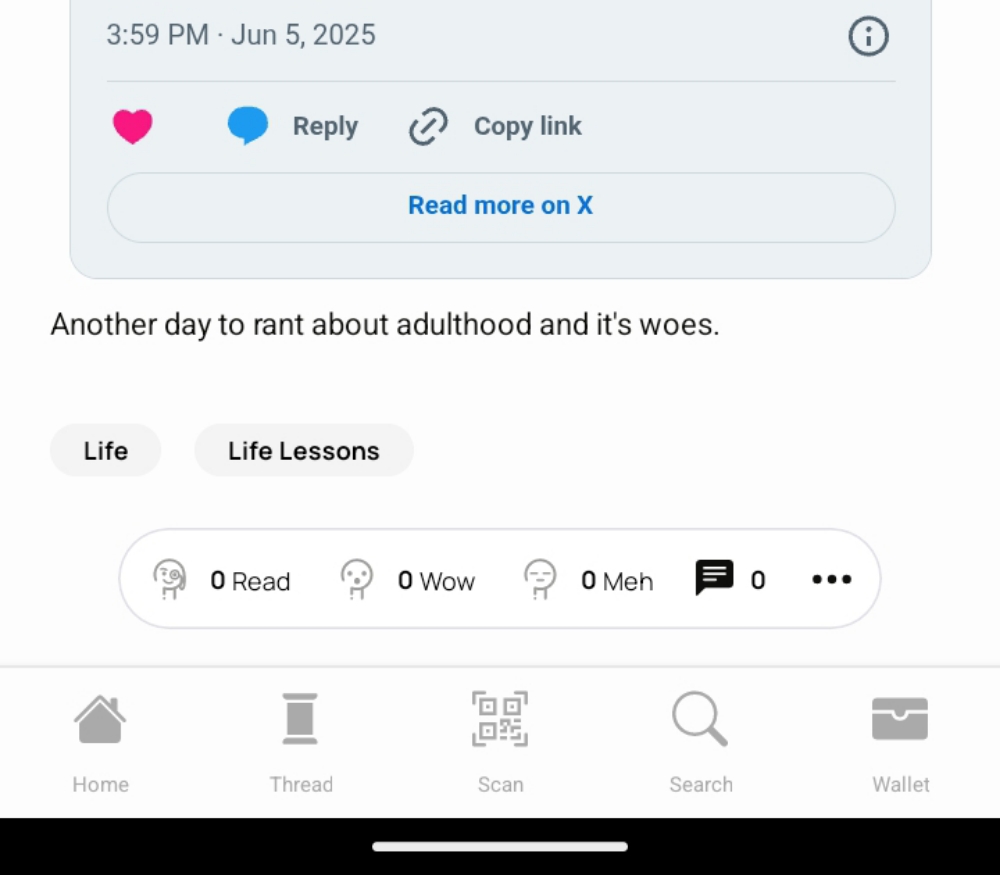Open the Search tab

point(700,742)
